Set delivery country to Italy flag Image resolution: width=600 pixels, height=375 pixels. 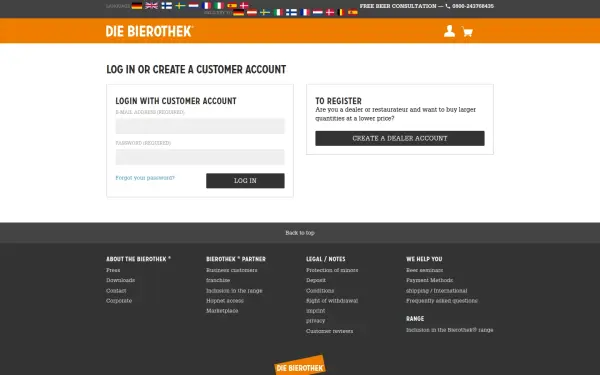278,12
